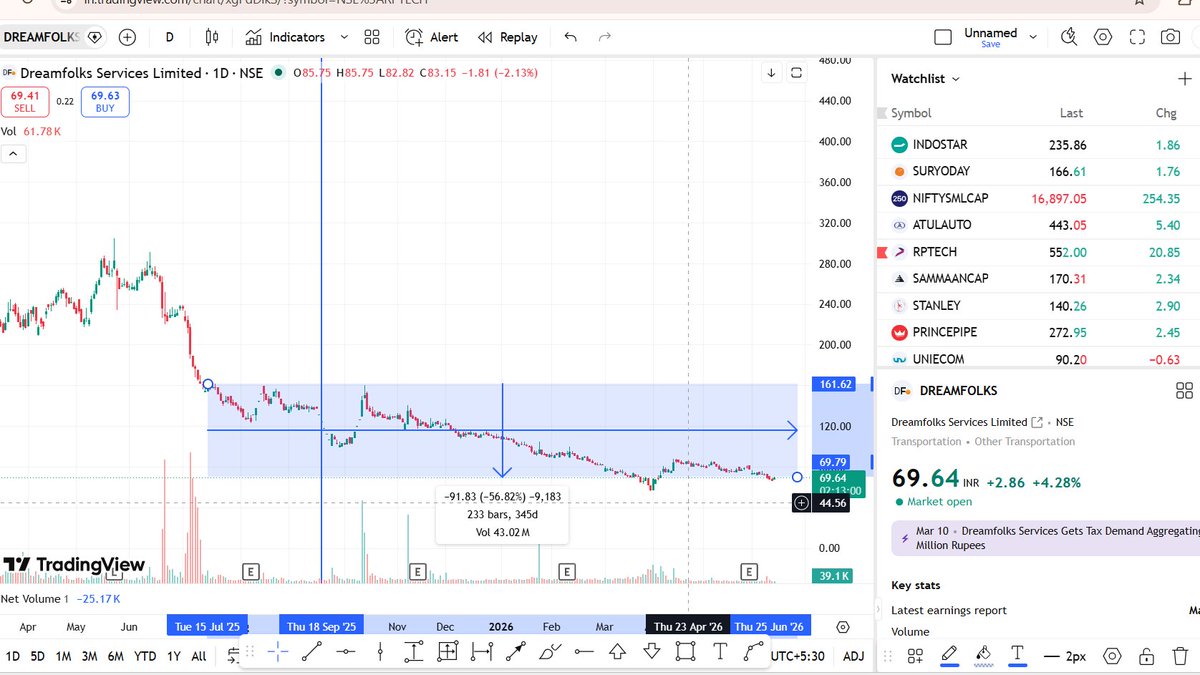Click the down arrow pane control on chart

(x=772, y=73)
